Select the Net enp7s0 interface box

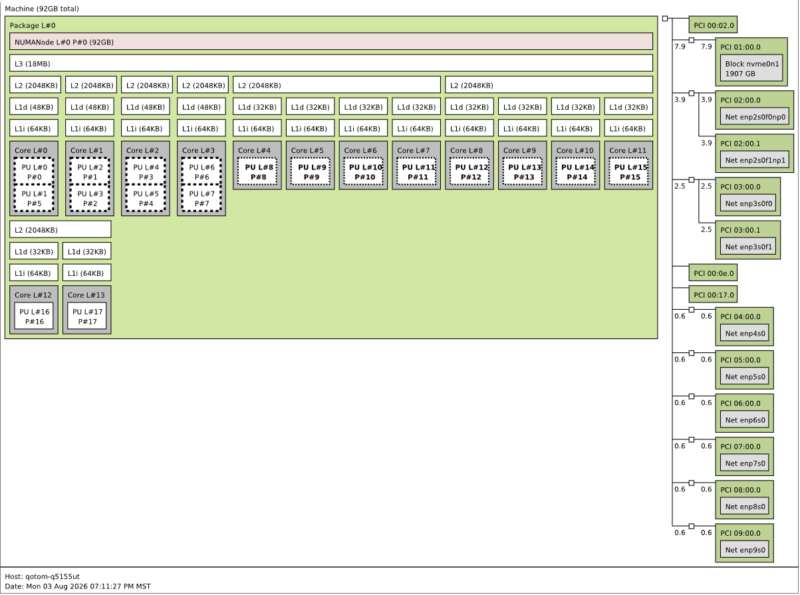click(x=745, y=463)
